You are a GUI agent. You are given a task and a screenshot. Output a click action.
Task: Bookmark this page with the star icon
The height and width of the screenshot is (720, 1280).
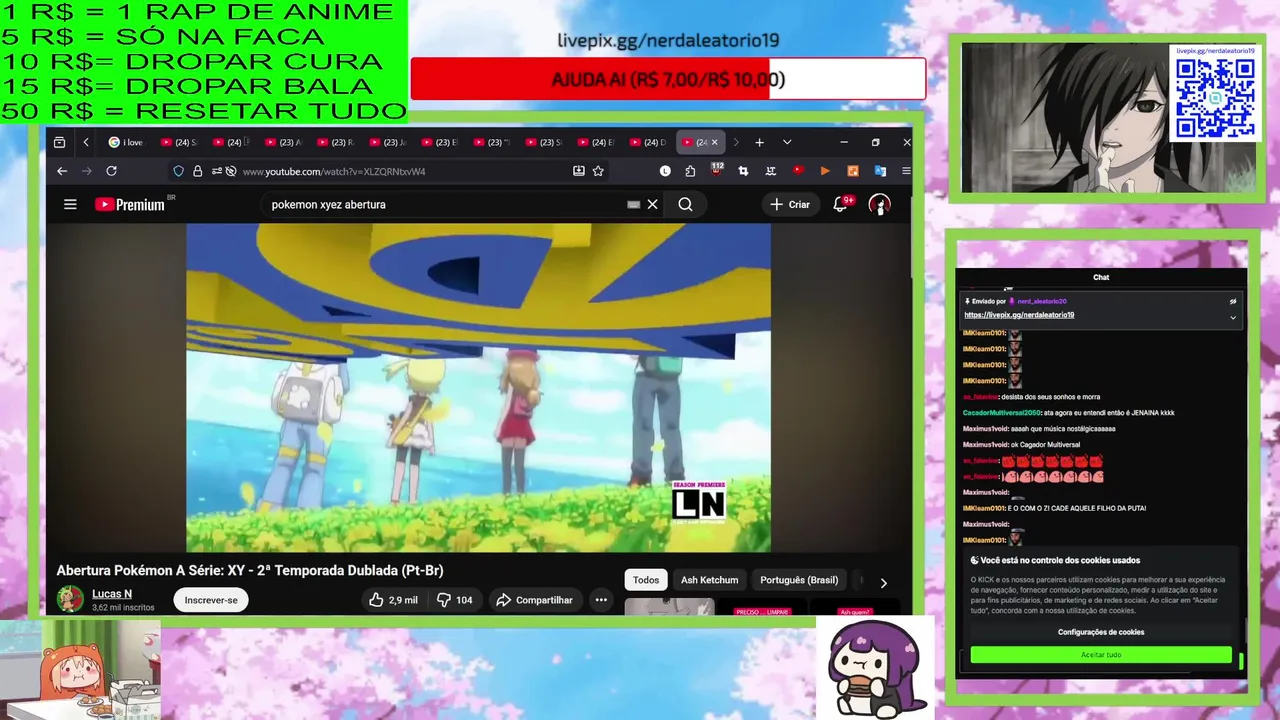point(598,171)
